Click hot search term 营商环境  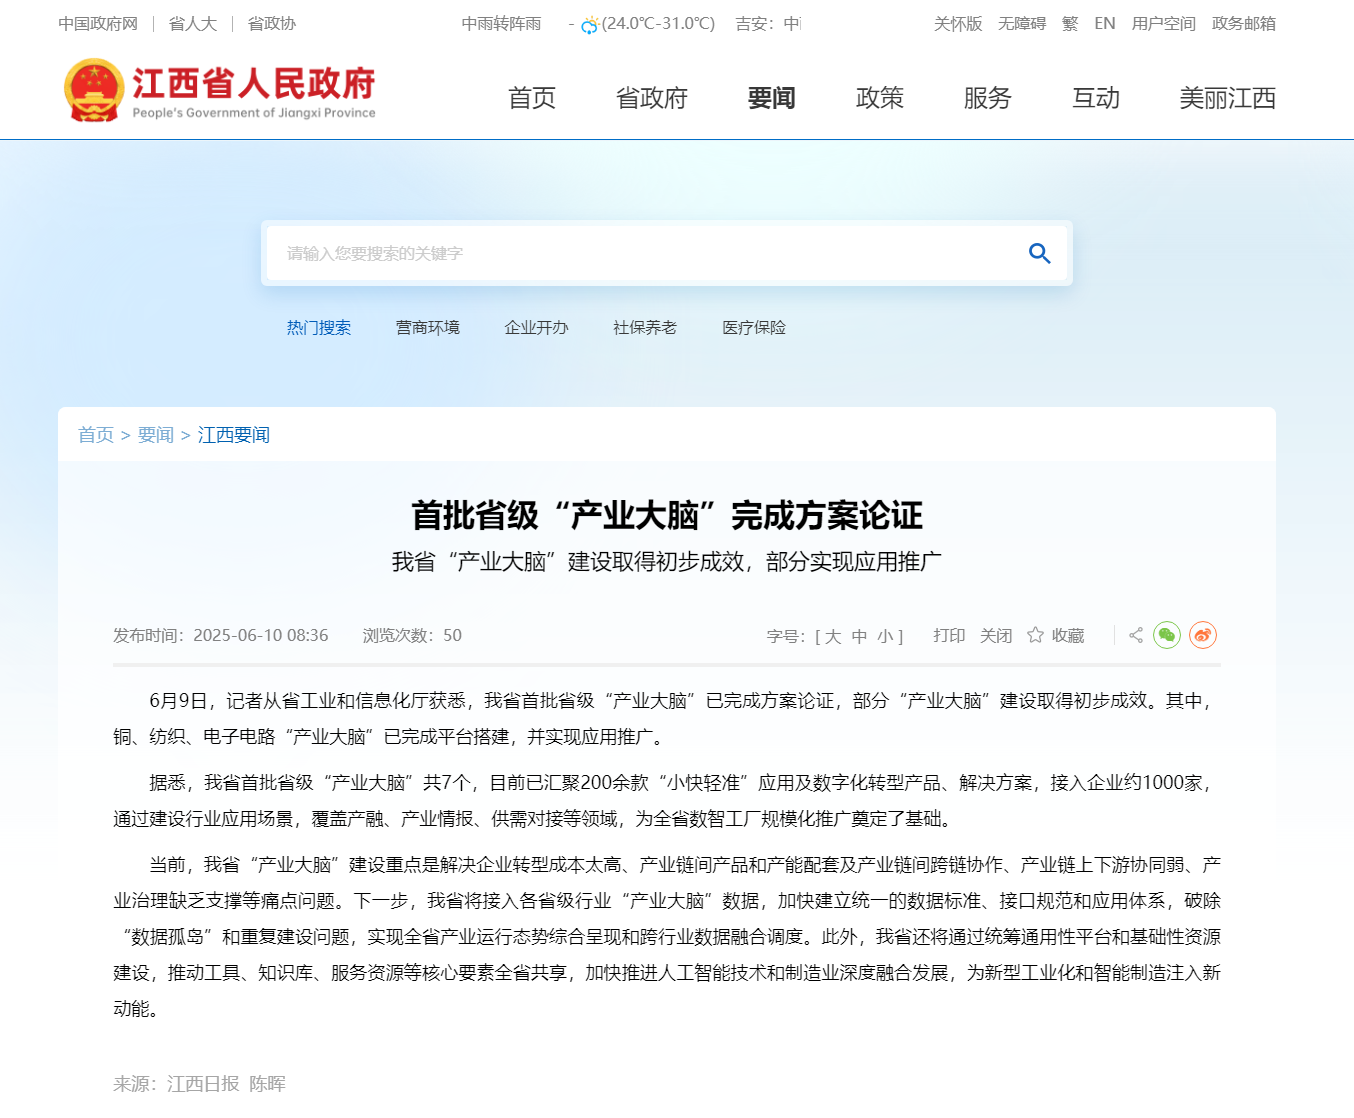pyautogui.click(x=428, y=328)
